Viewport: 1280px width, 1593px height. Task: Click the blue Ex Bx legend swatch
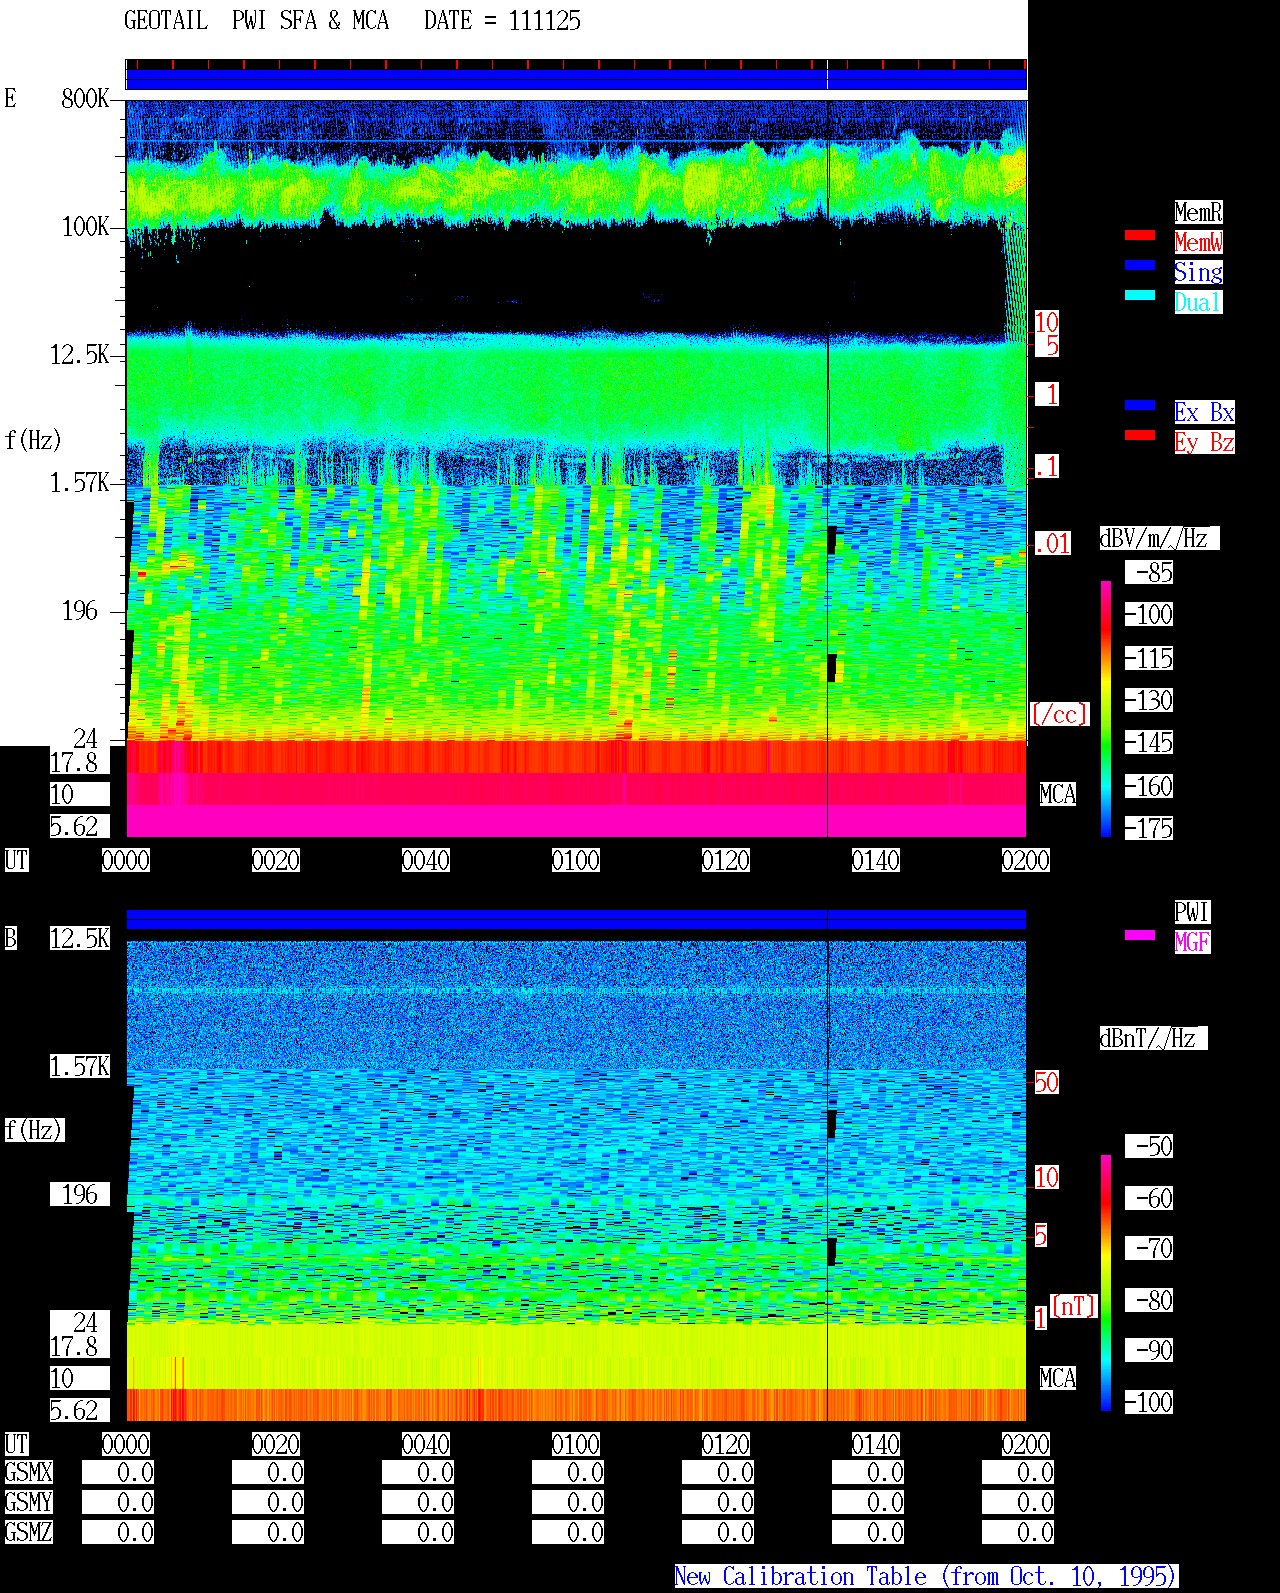(x=1140, y=406)
